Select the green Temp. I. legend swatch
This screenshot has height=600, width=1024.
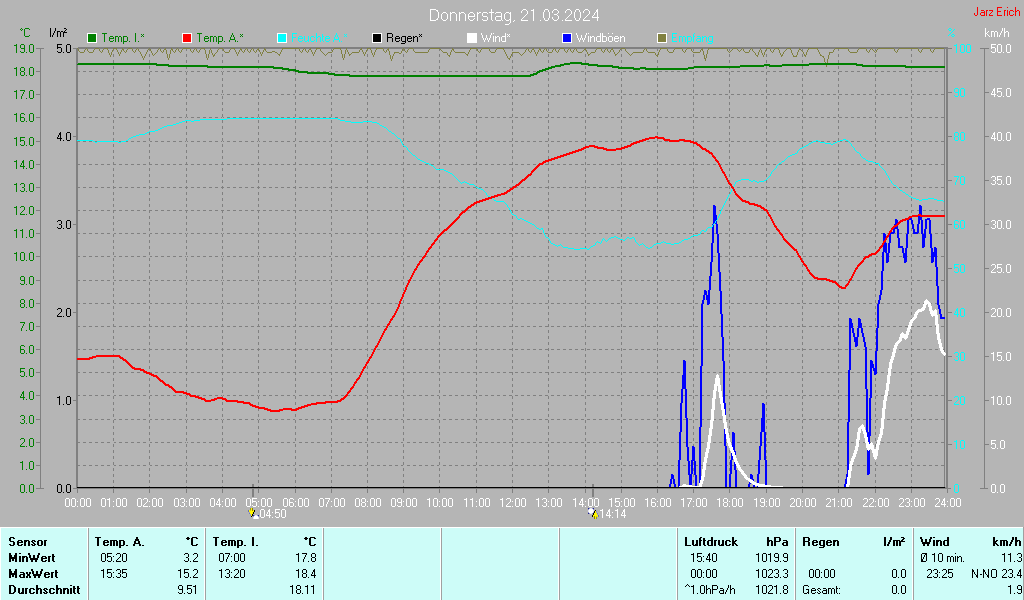[93, 38]
